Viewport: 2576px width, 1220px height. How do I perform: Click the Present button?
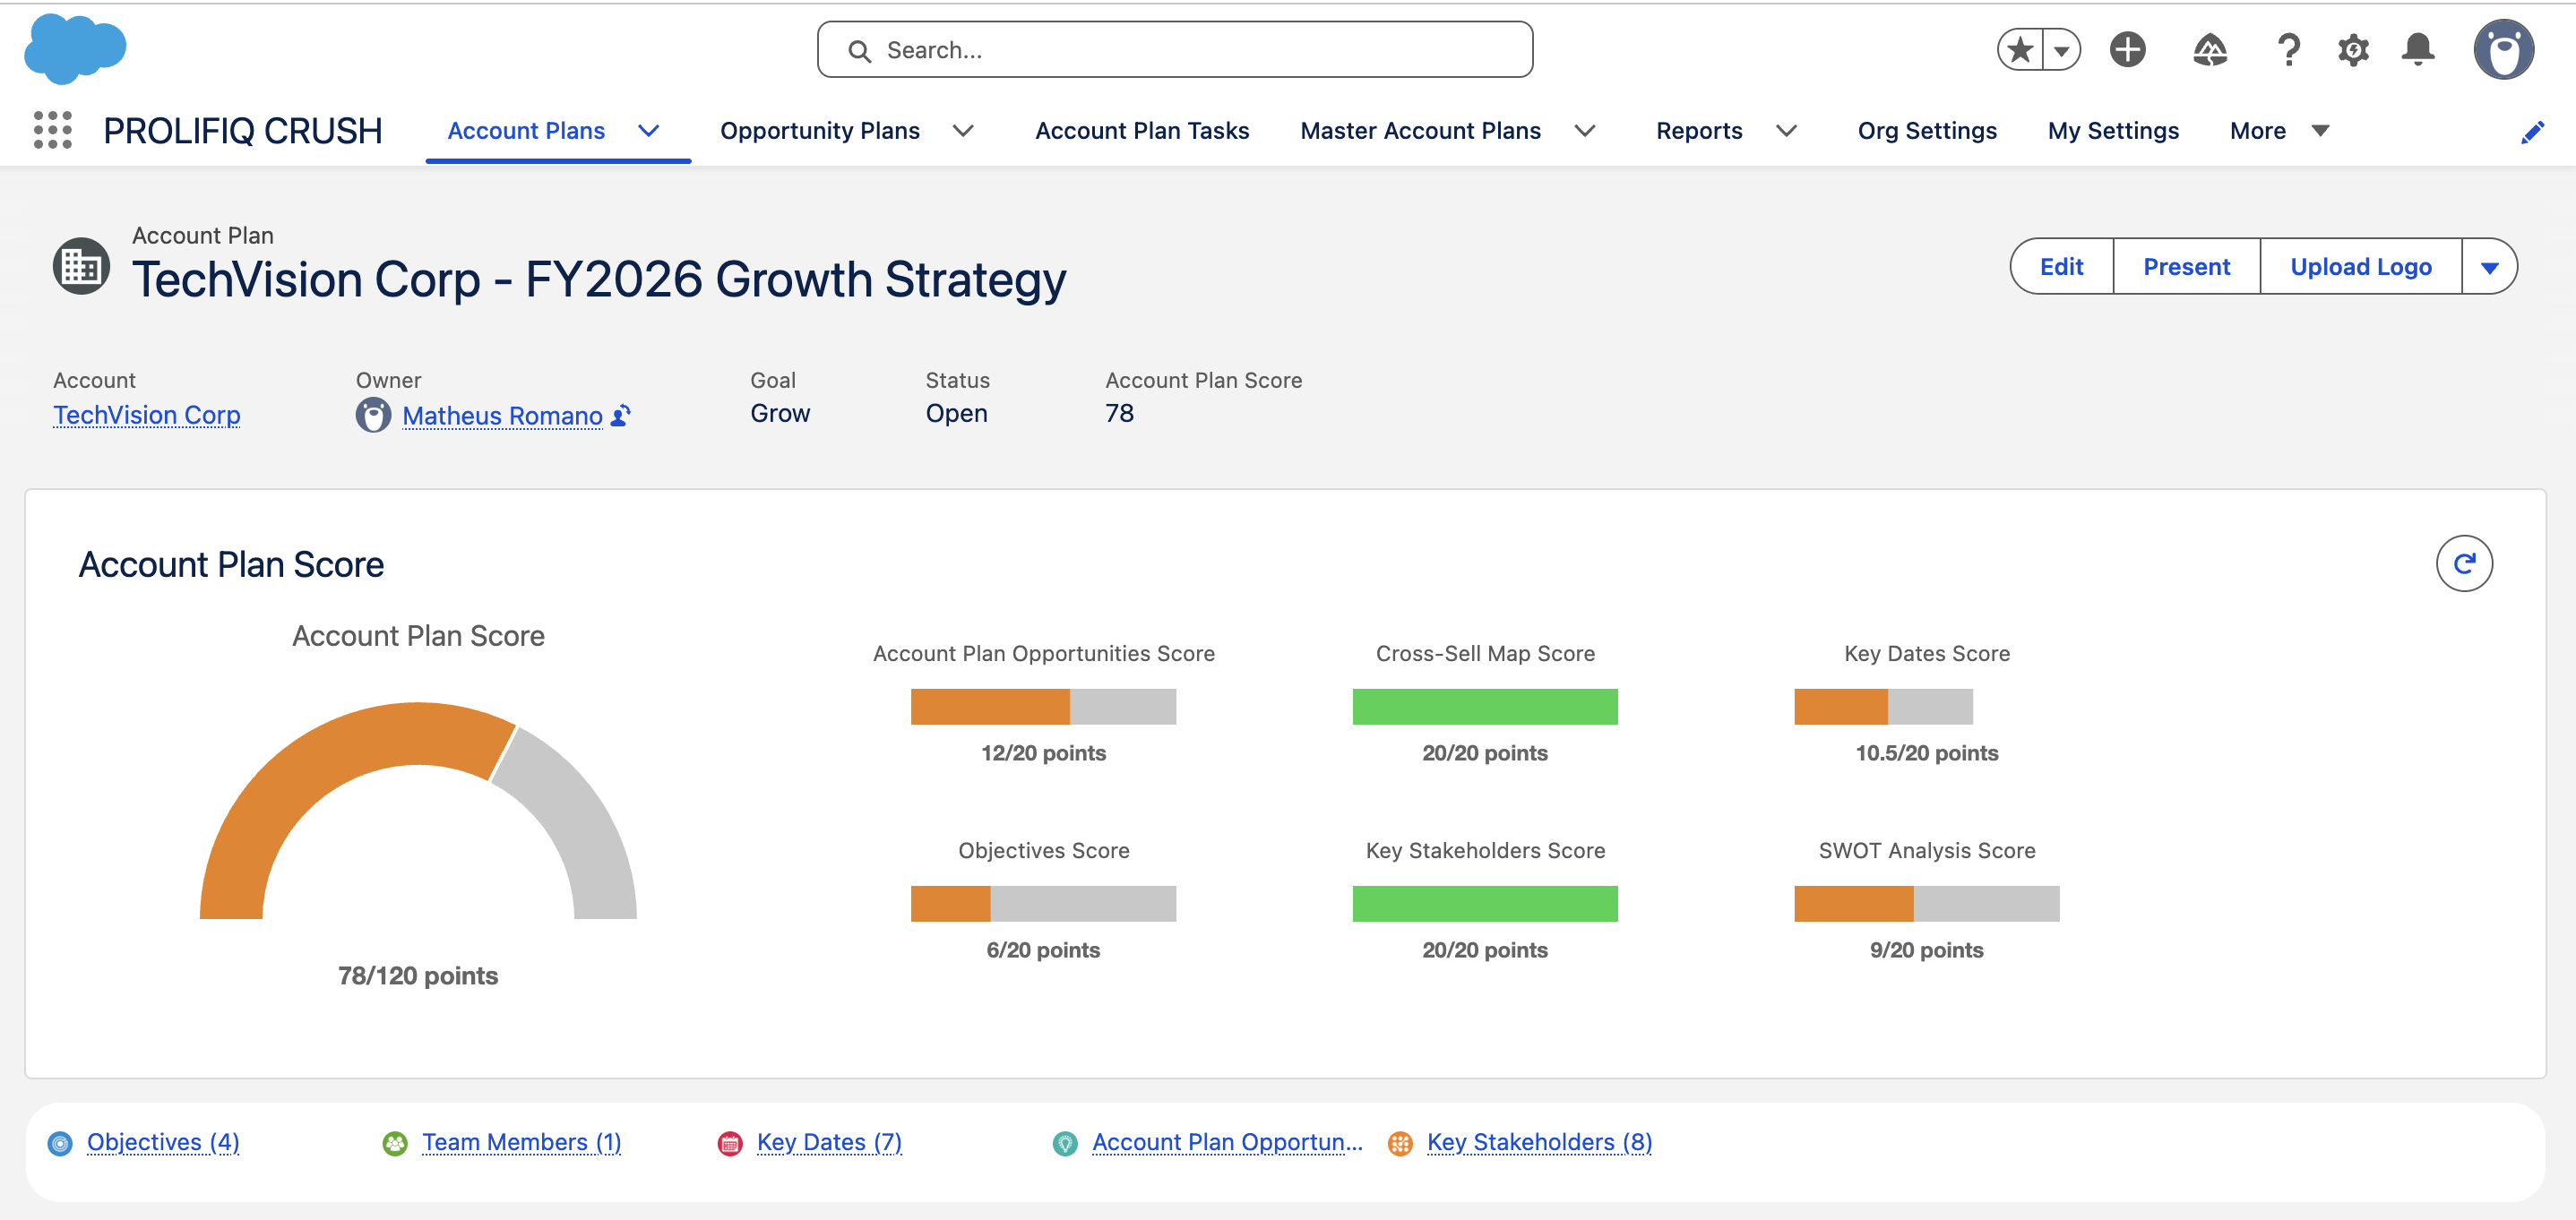2186,267
